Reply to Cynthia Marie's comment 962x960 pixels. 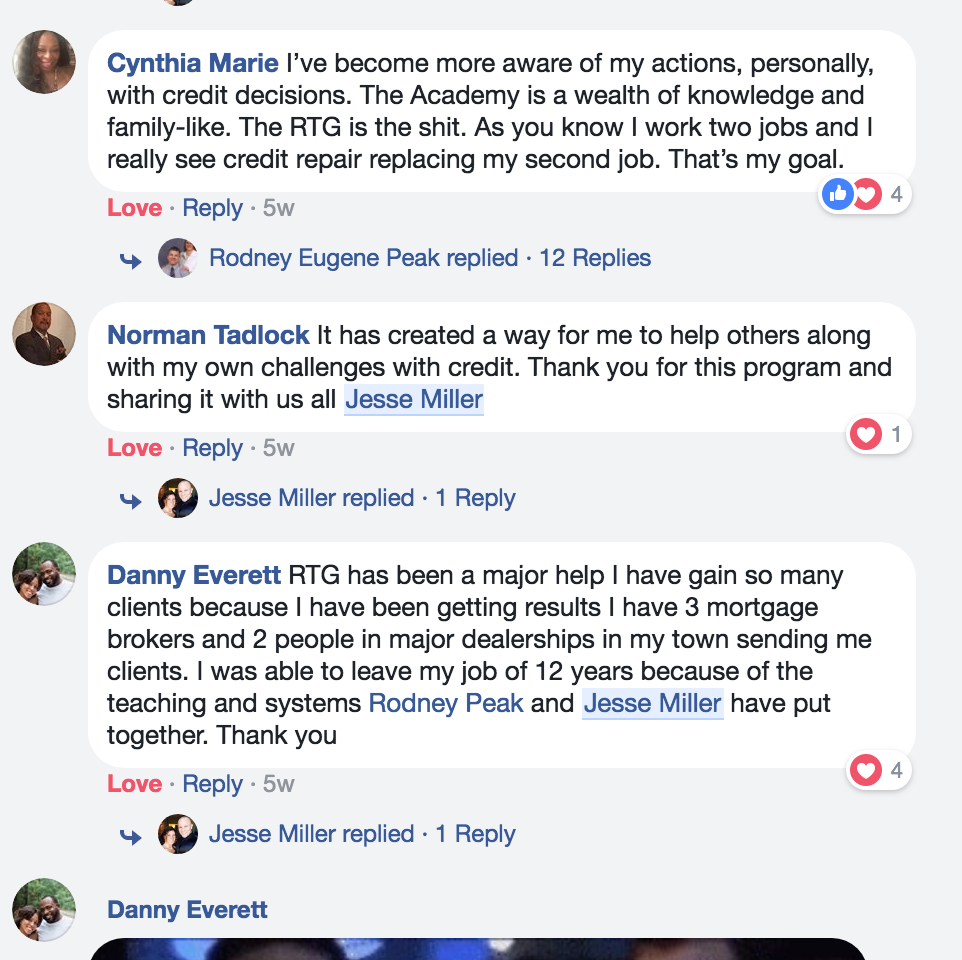click(x=213, y=208)
